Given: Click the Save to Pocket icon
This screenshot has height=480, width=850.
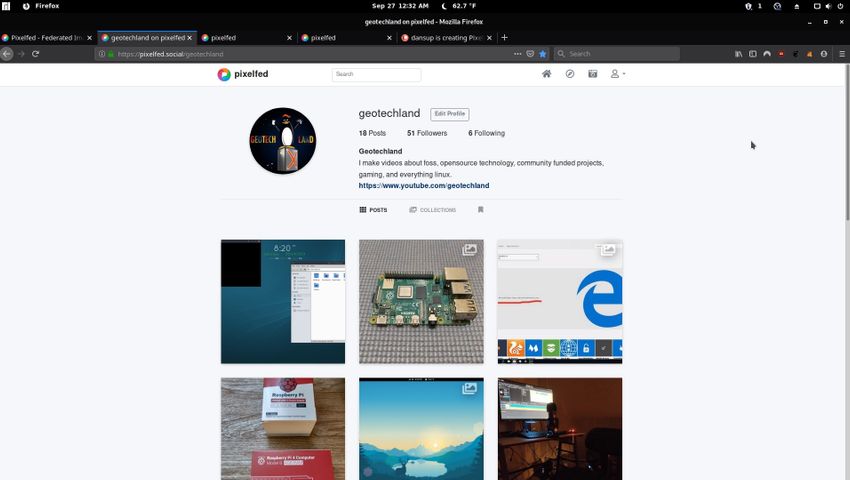Looking at the screenshot, I should pos(530,54).
